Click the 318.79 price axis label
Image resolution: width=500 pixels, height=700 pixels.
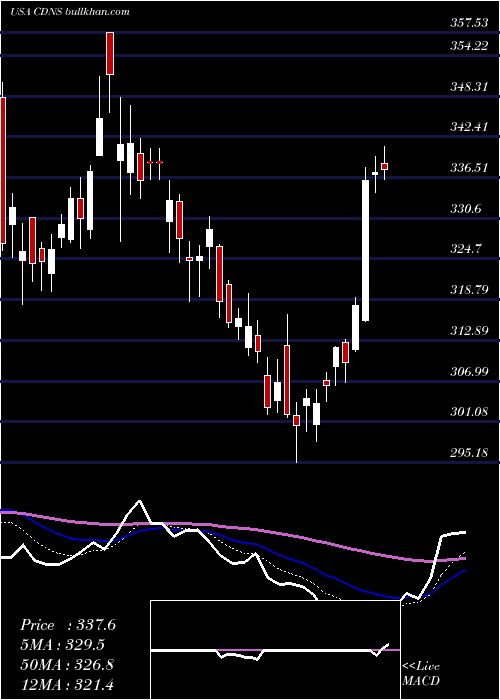click(x=469, y=290)
